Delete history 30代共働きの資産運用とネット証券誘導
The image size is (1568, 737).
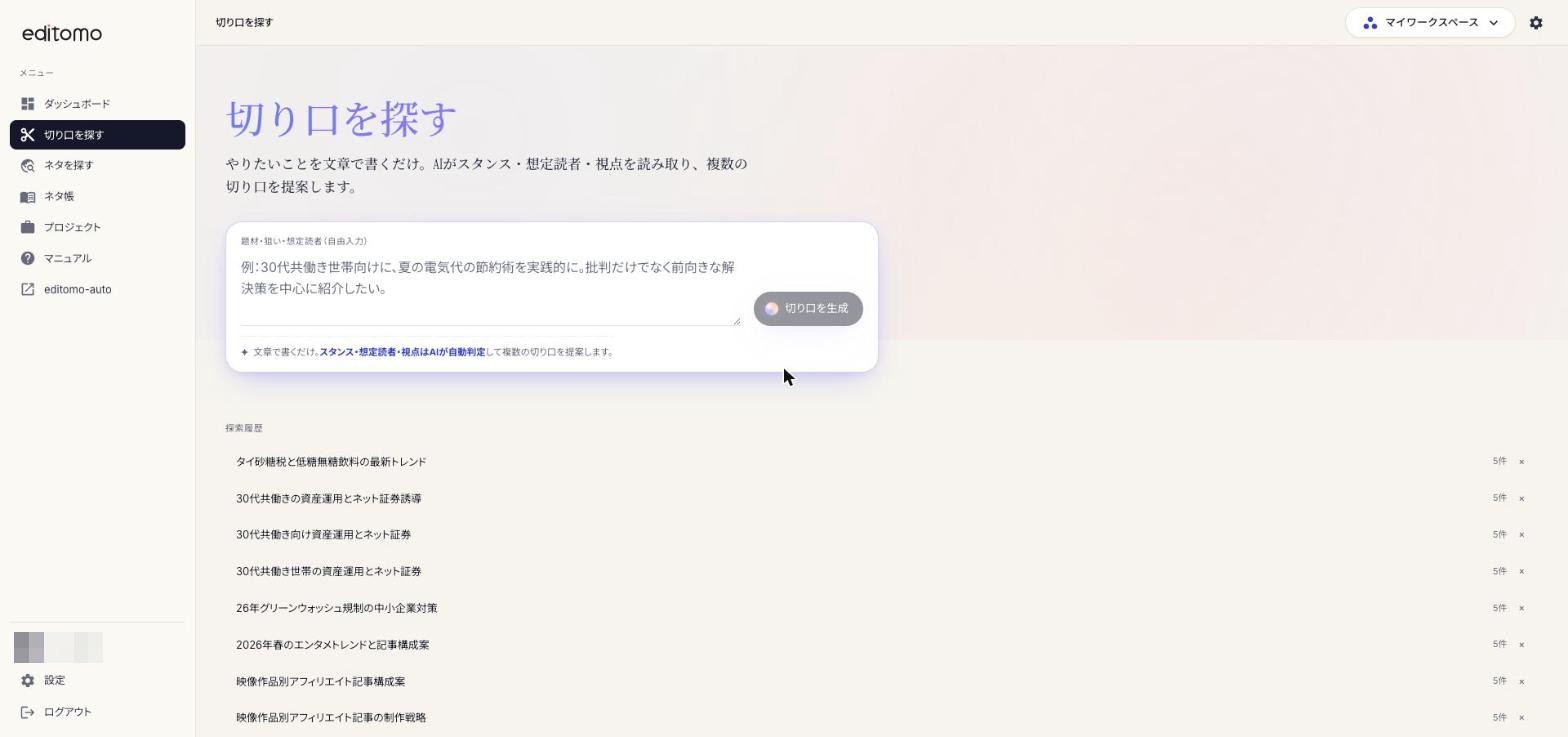click(1521, 498)
